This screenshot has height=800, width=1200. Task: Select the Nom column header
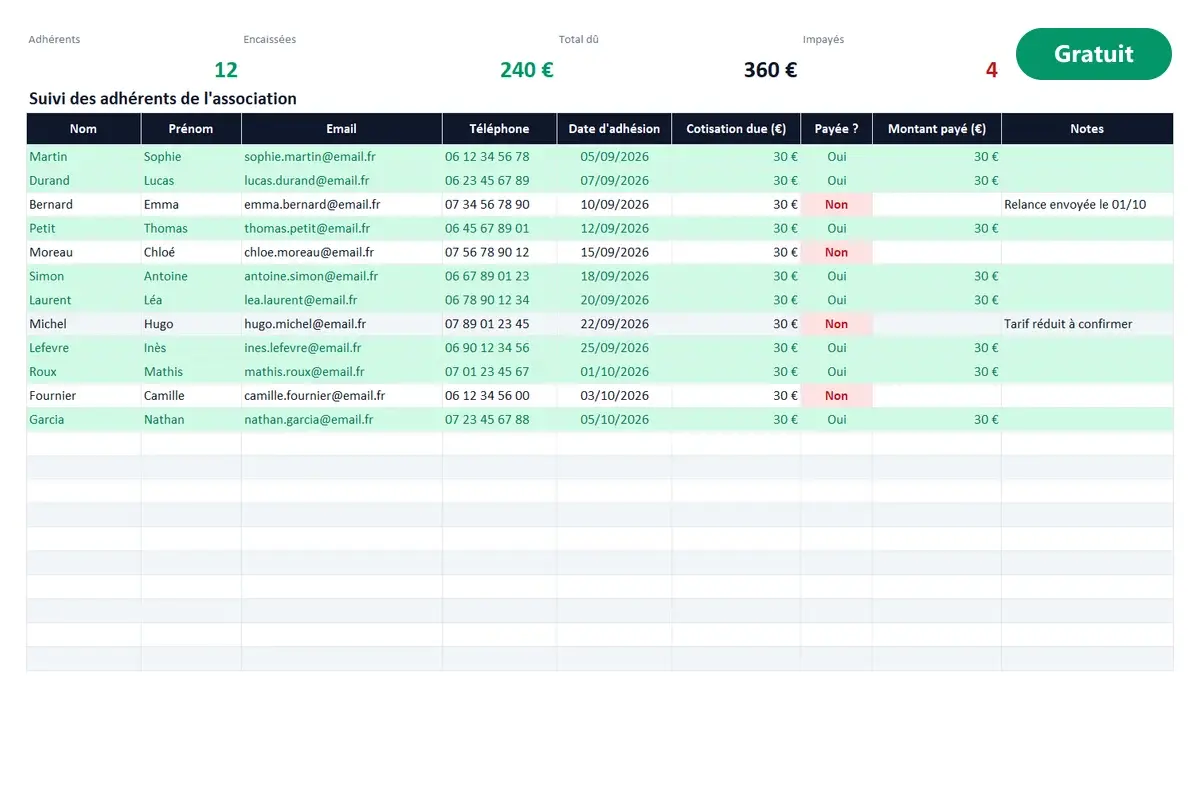coord(84,129)
